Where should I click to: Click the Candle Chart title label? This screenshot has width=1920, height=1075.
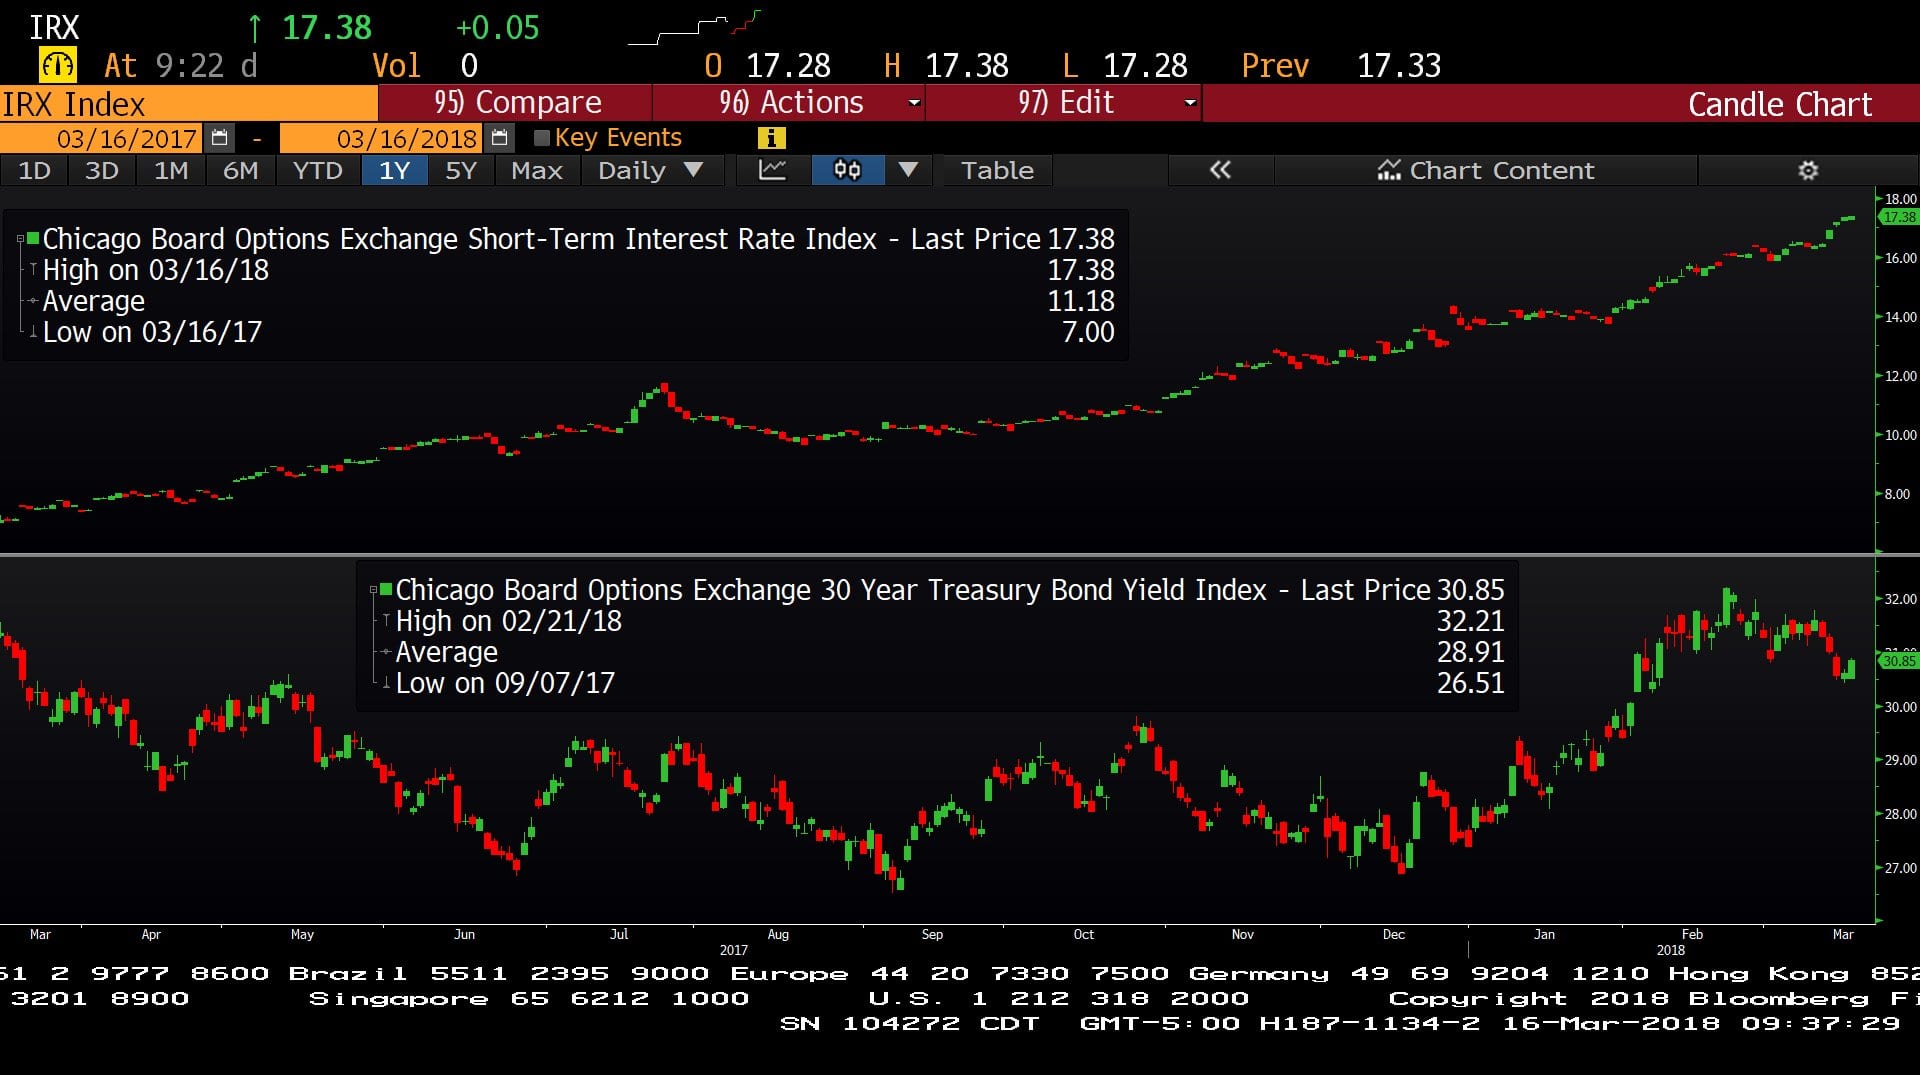(x=1780, y=104)
